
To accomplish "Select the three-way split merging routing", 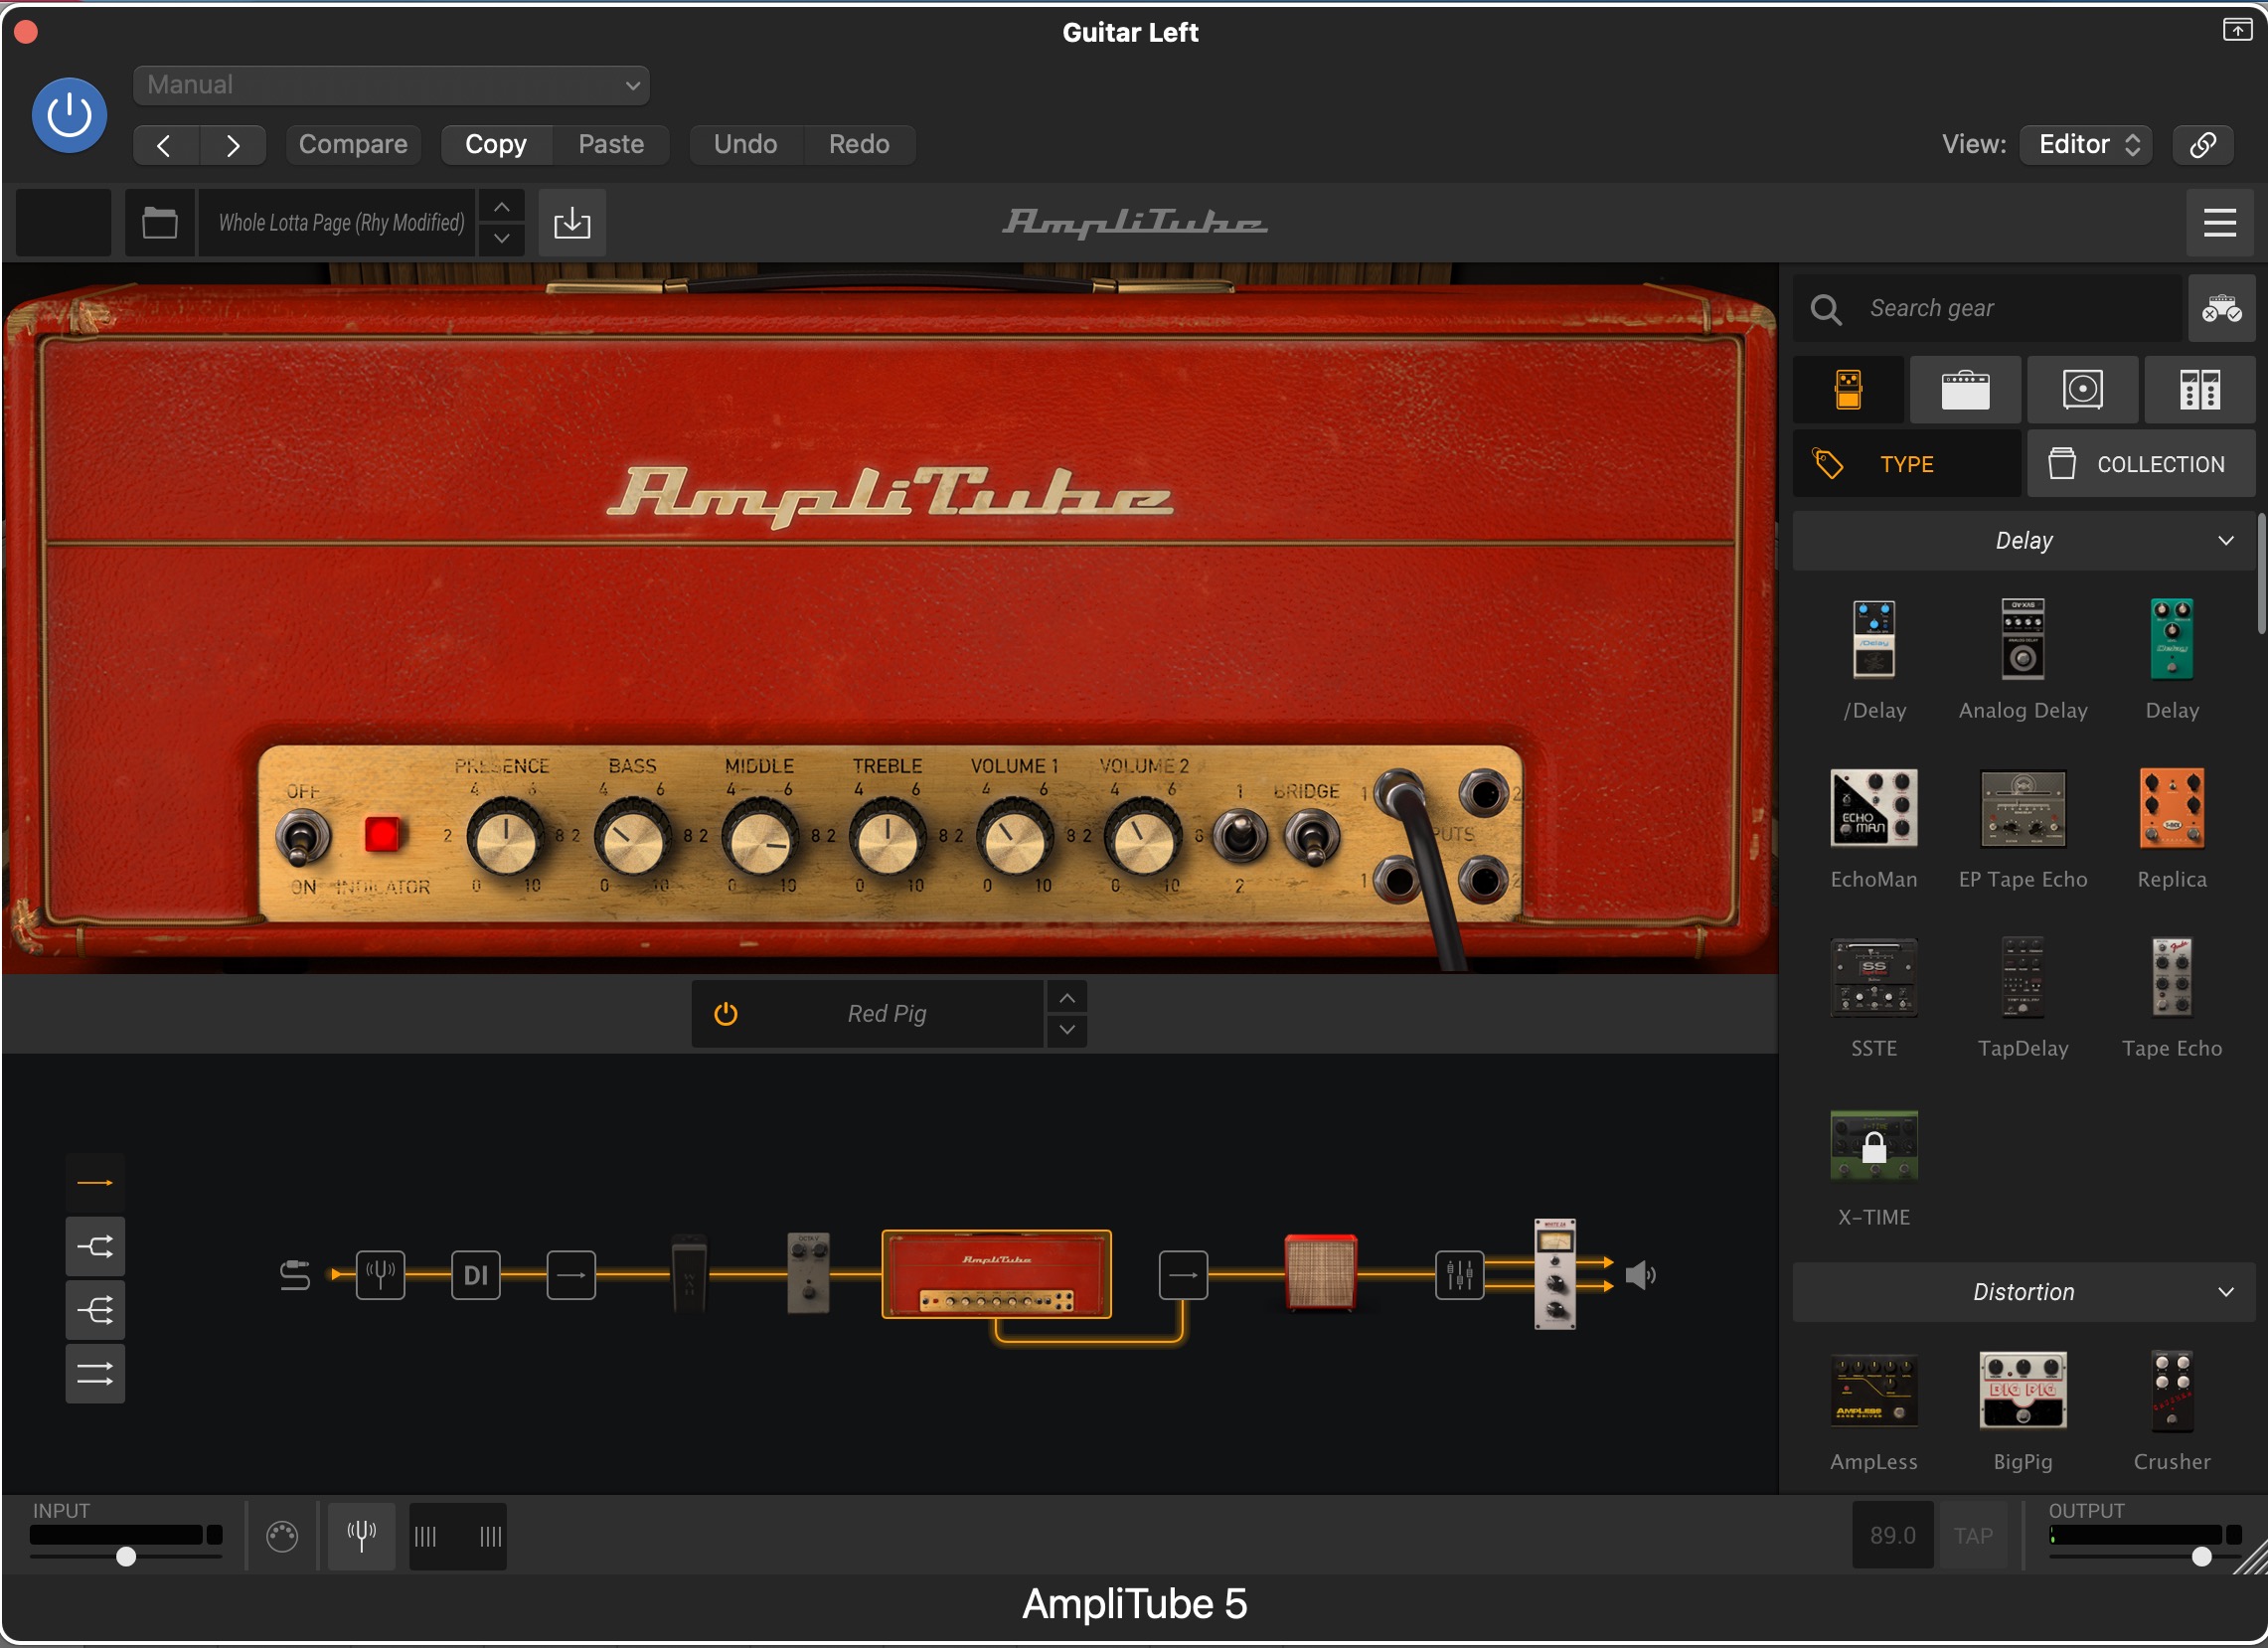I will pyautogui.click(x=95, y=1311).
